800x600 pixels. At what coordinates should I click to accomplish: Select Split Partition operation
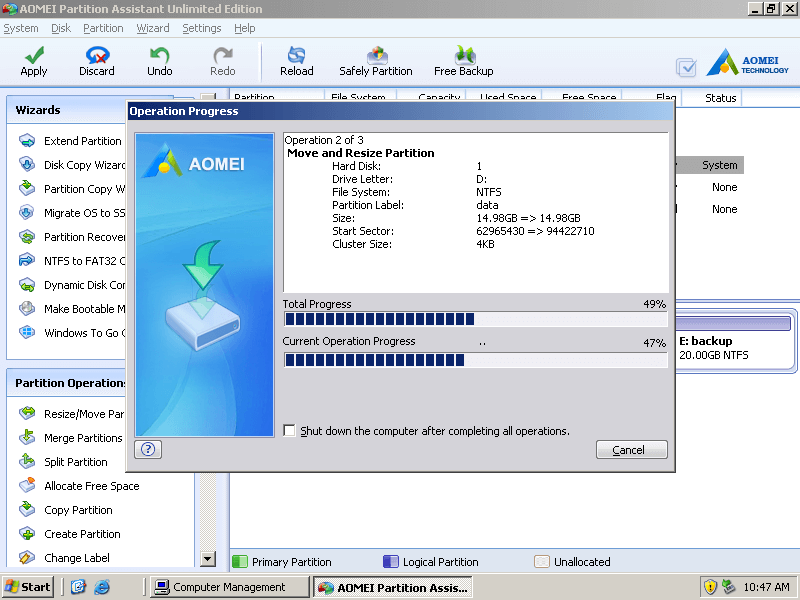pyautogui.click(x=63, y=462)
